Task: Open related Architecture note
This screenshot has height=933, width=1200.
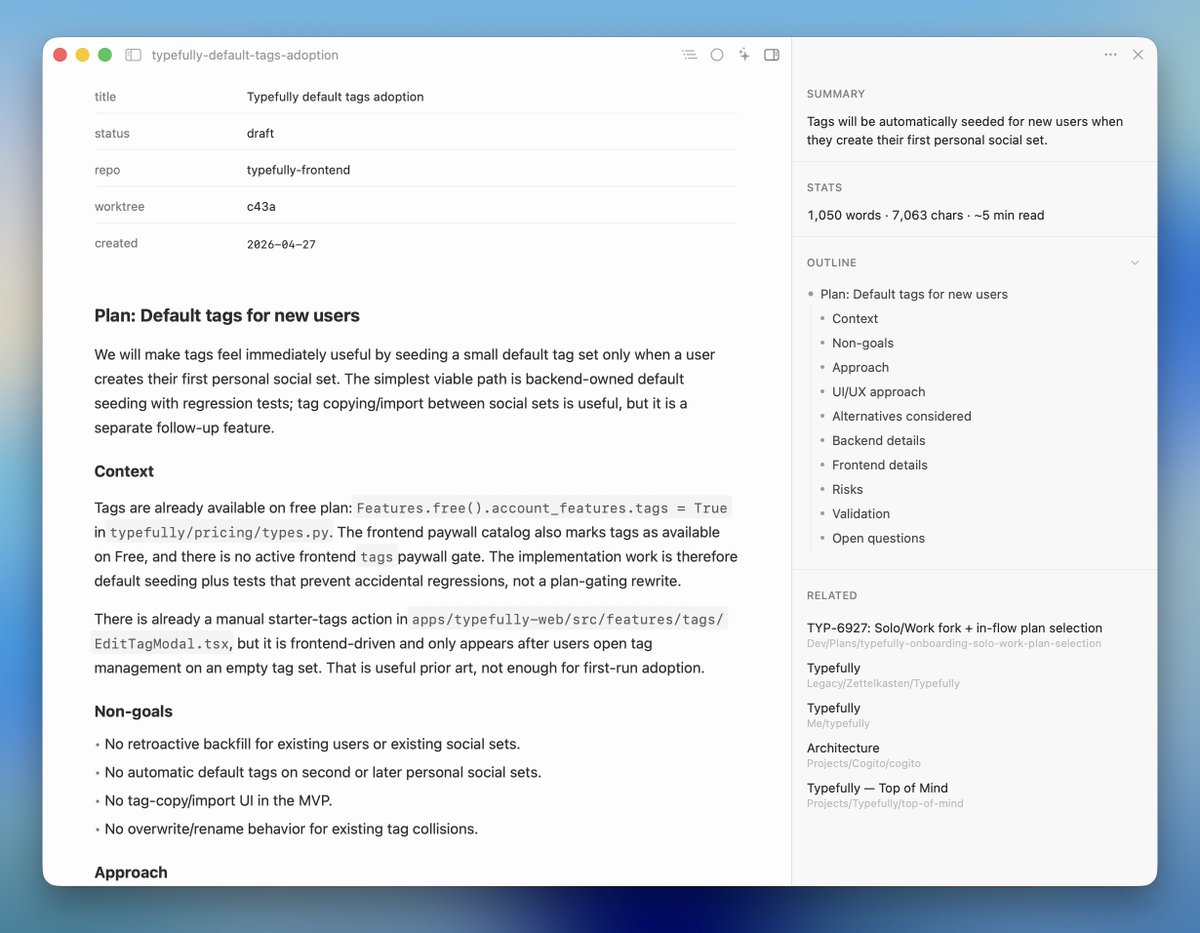Action: point(864,755)
